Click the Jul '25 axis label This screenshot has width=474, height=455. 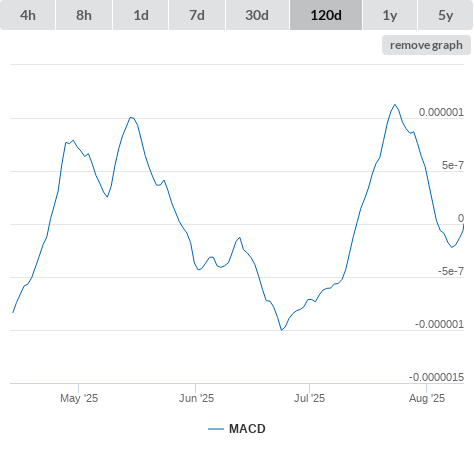(309, 398)
